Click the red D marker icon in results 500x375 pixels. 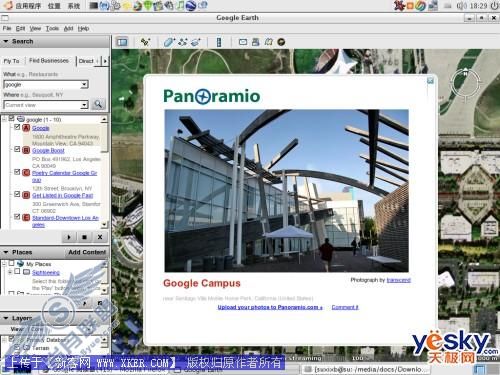(x=26, y=195)
